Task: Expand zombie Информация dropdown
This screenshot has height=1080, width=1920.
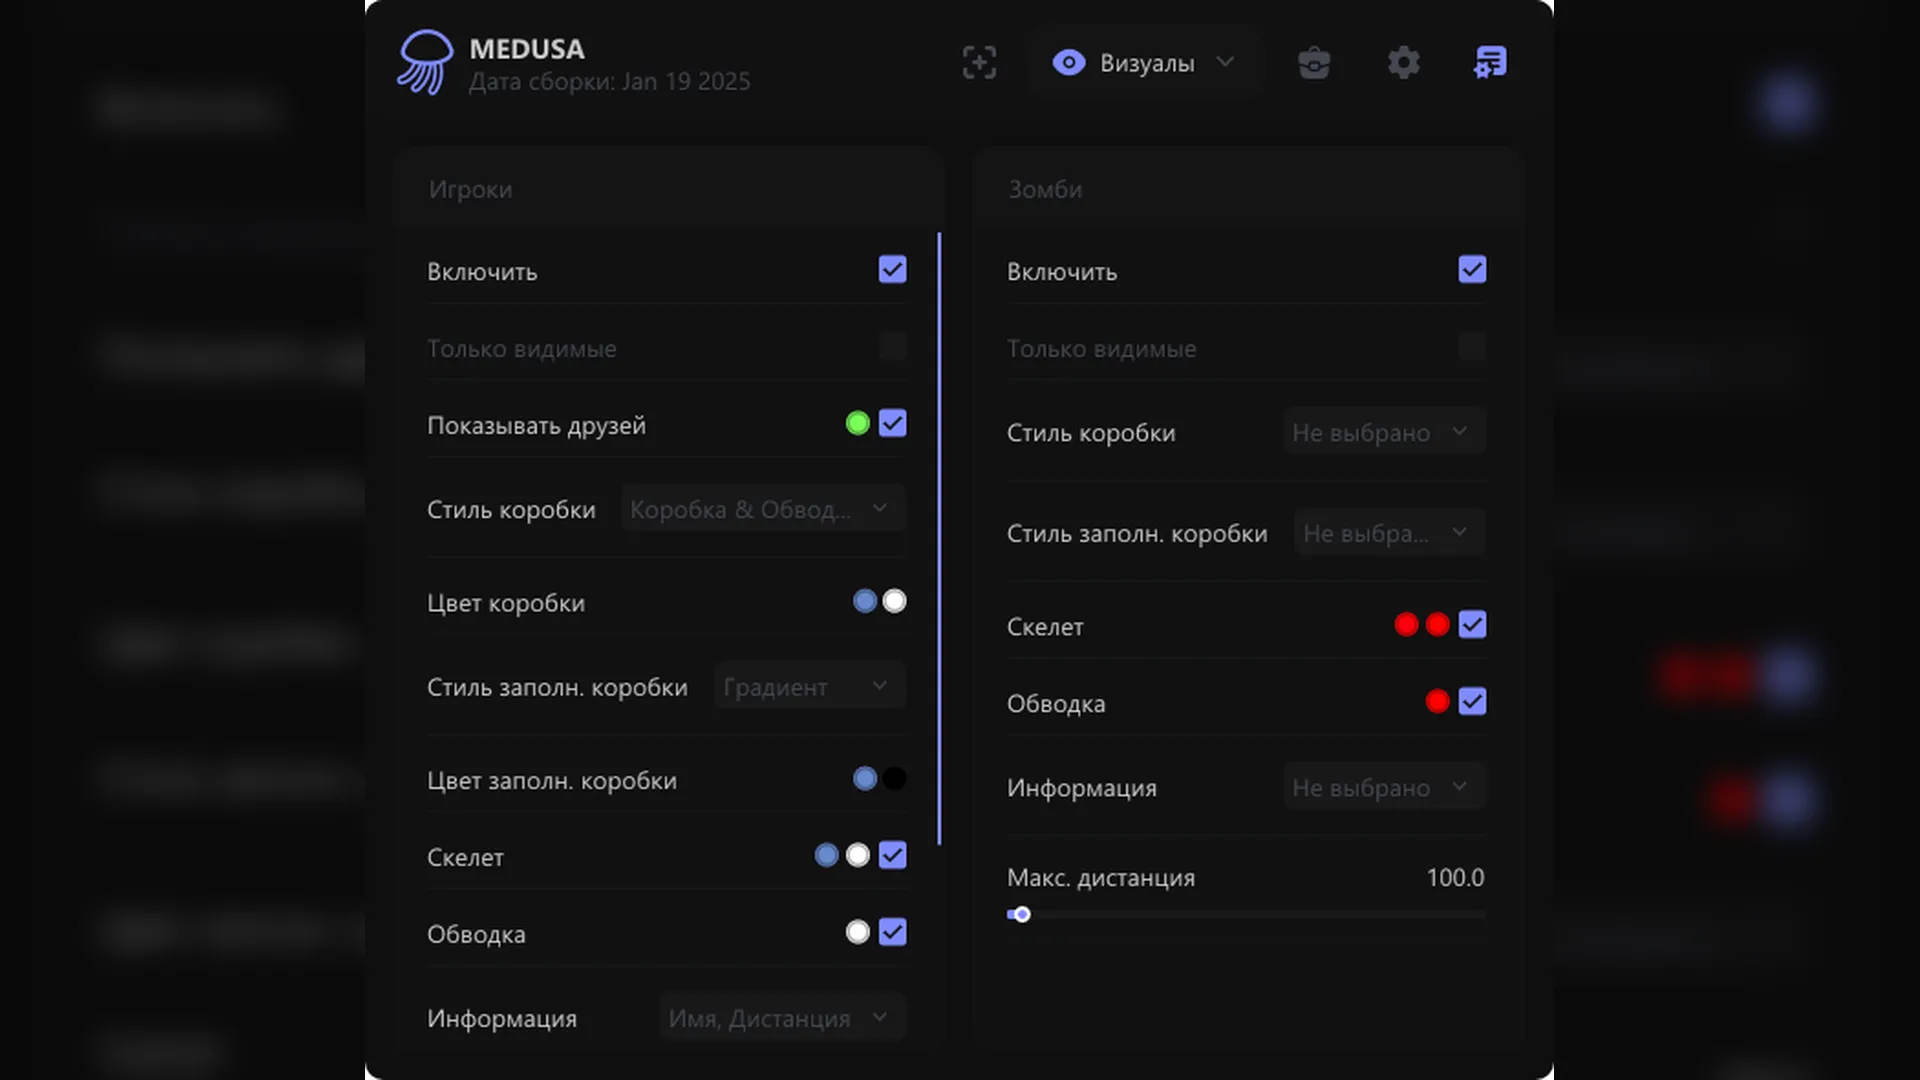Action: 1384,788
